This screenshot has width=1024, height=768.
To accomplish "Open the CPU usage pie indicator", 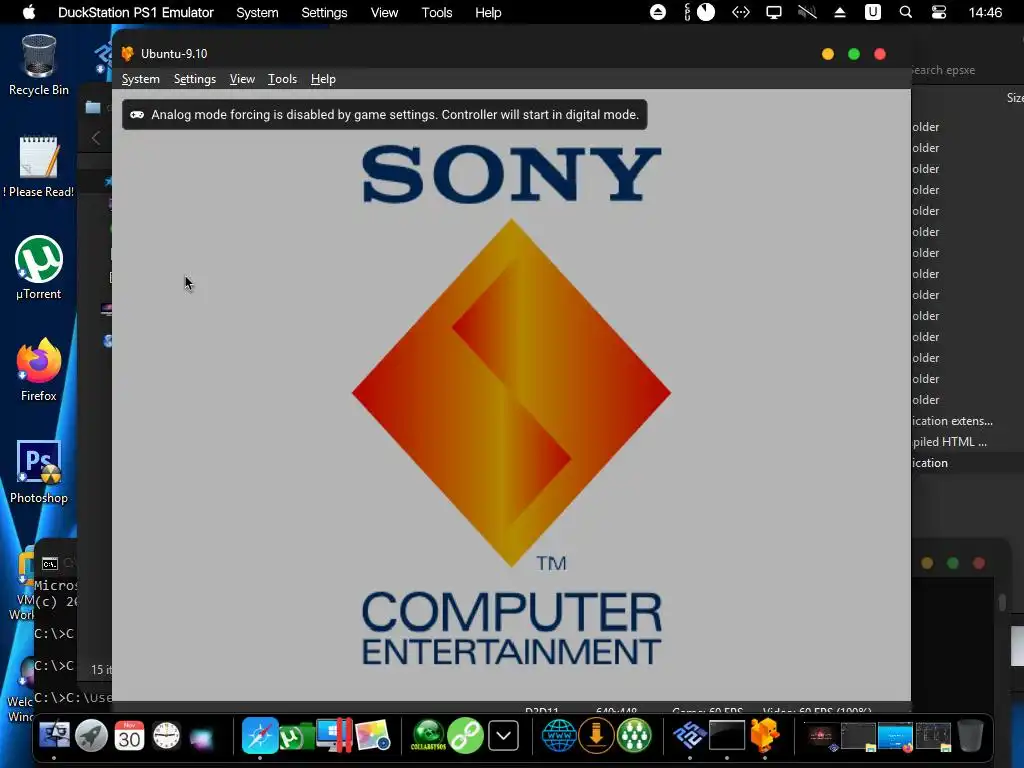I will (x=705, y=12).
